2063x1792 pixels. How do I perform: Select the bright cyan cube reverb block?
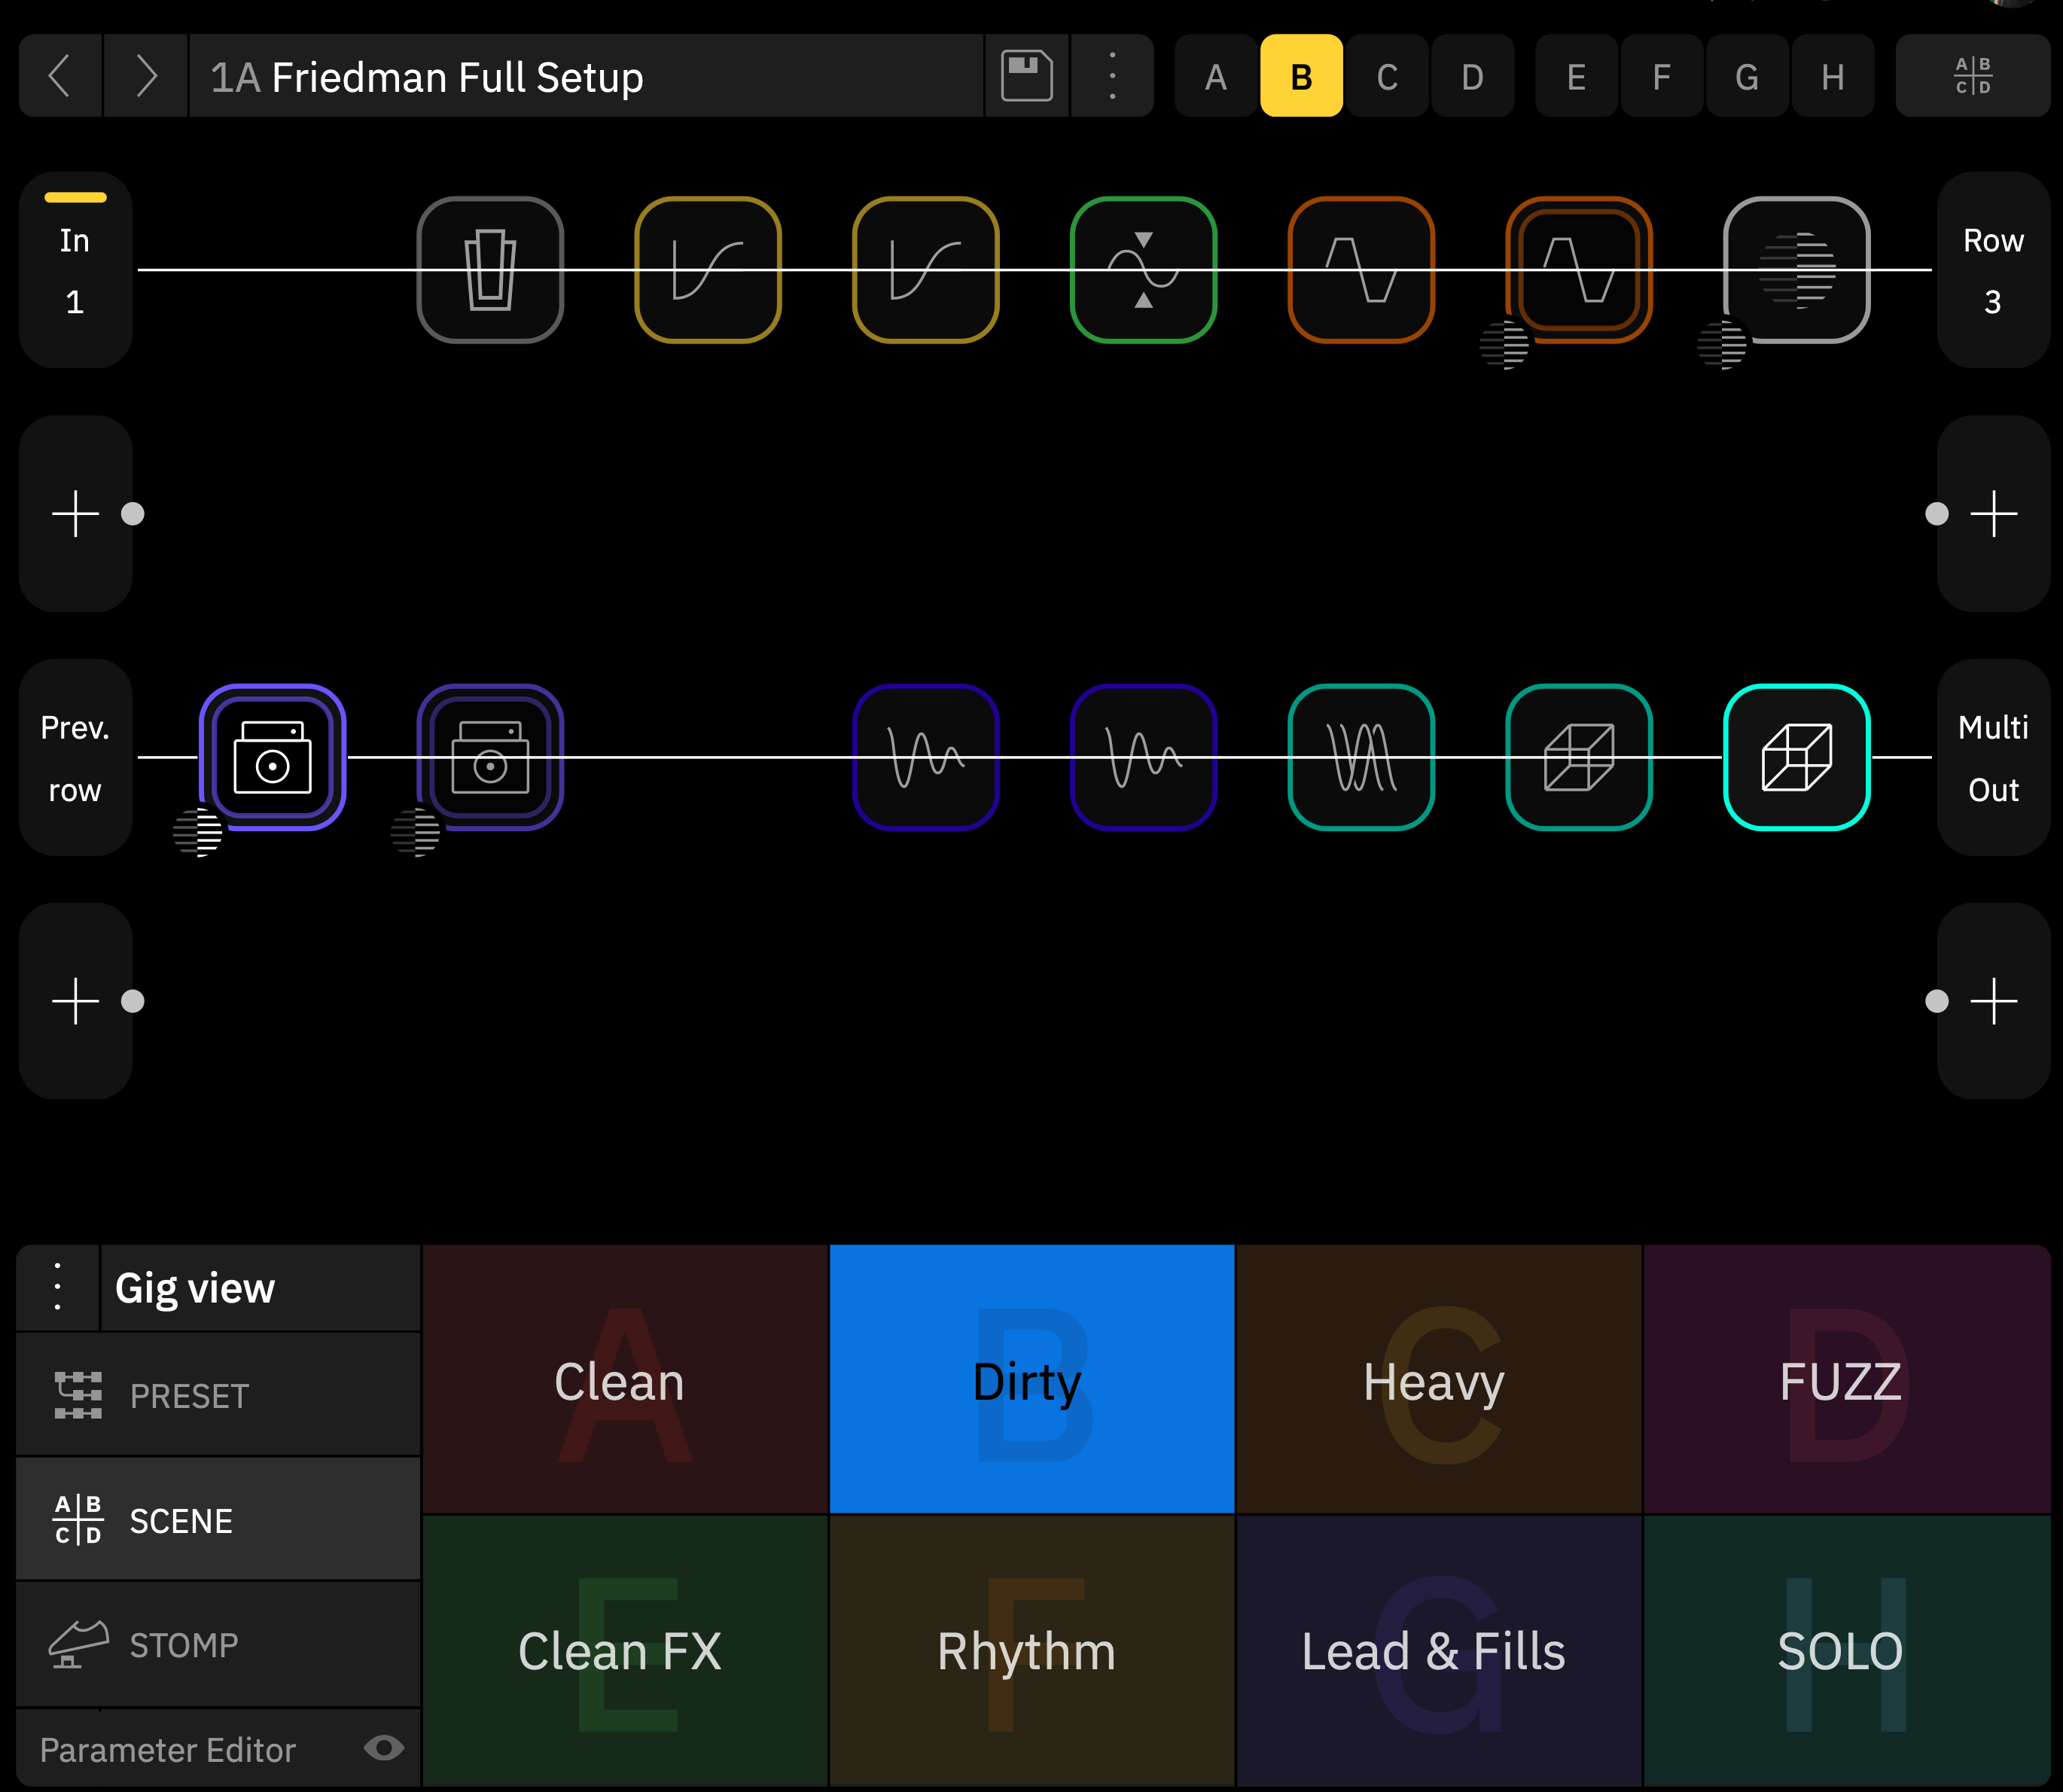click(1797, 758)
